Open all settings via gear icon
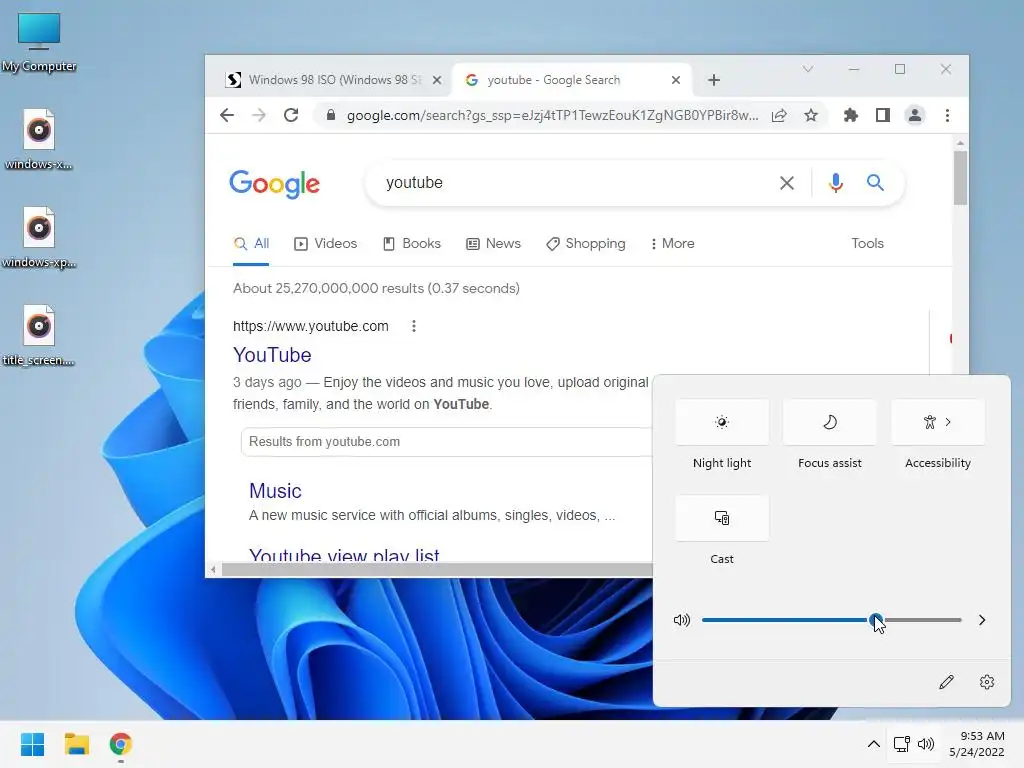 987,682
